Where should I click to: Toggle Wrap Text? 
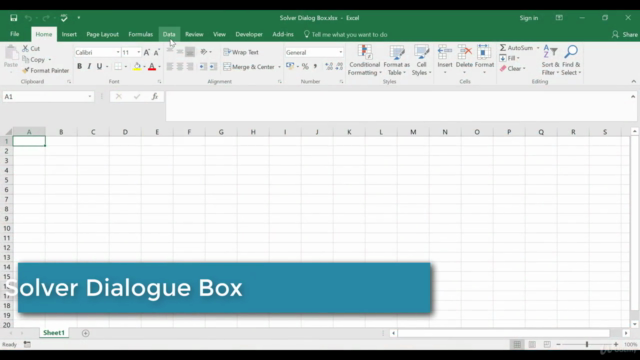241,52
